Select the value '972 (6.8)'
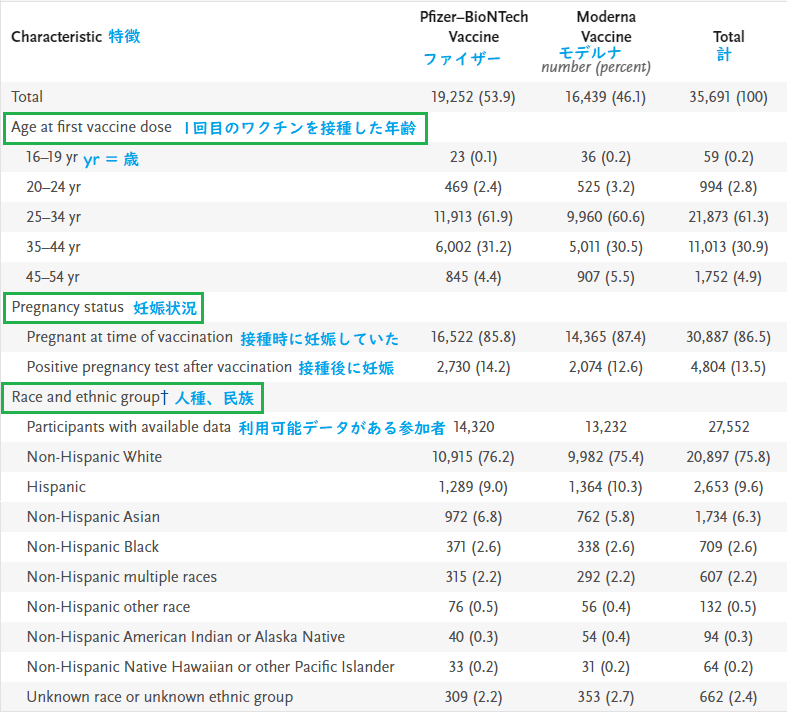The height and width of the screenshot is (714, 787). tap(473, 517)
